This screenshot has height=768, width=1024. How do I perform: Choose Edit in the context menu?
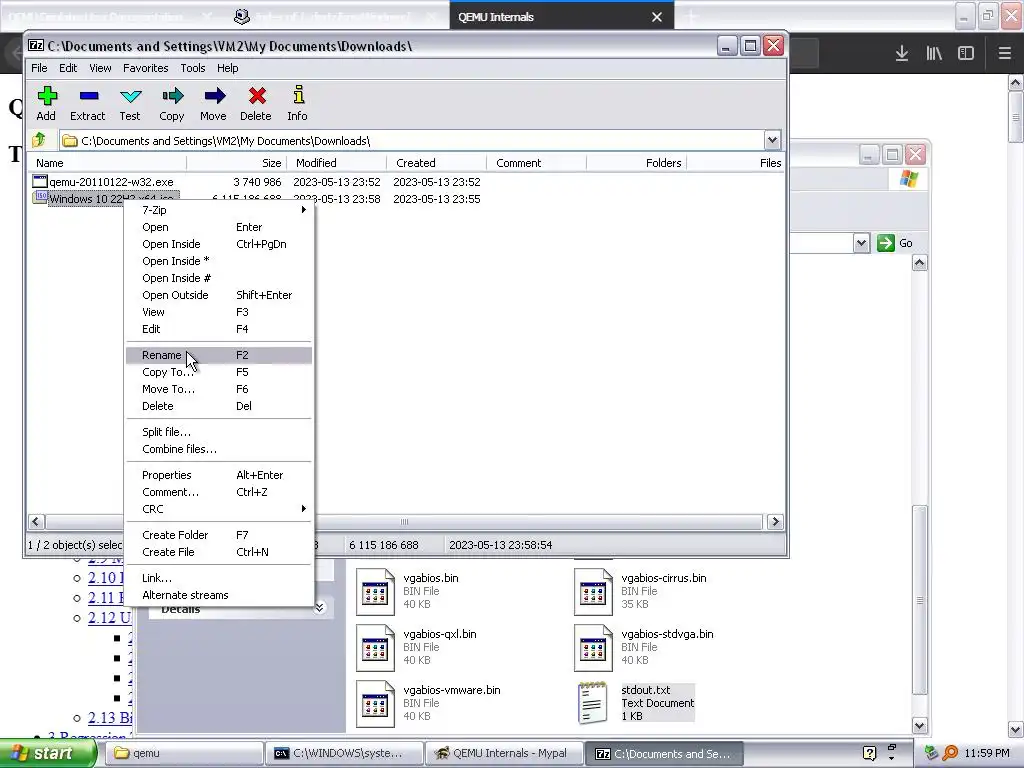[x=218, y=328]
